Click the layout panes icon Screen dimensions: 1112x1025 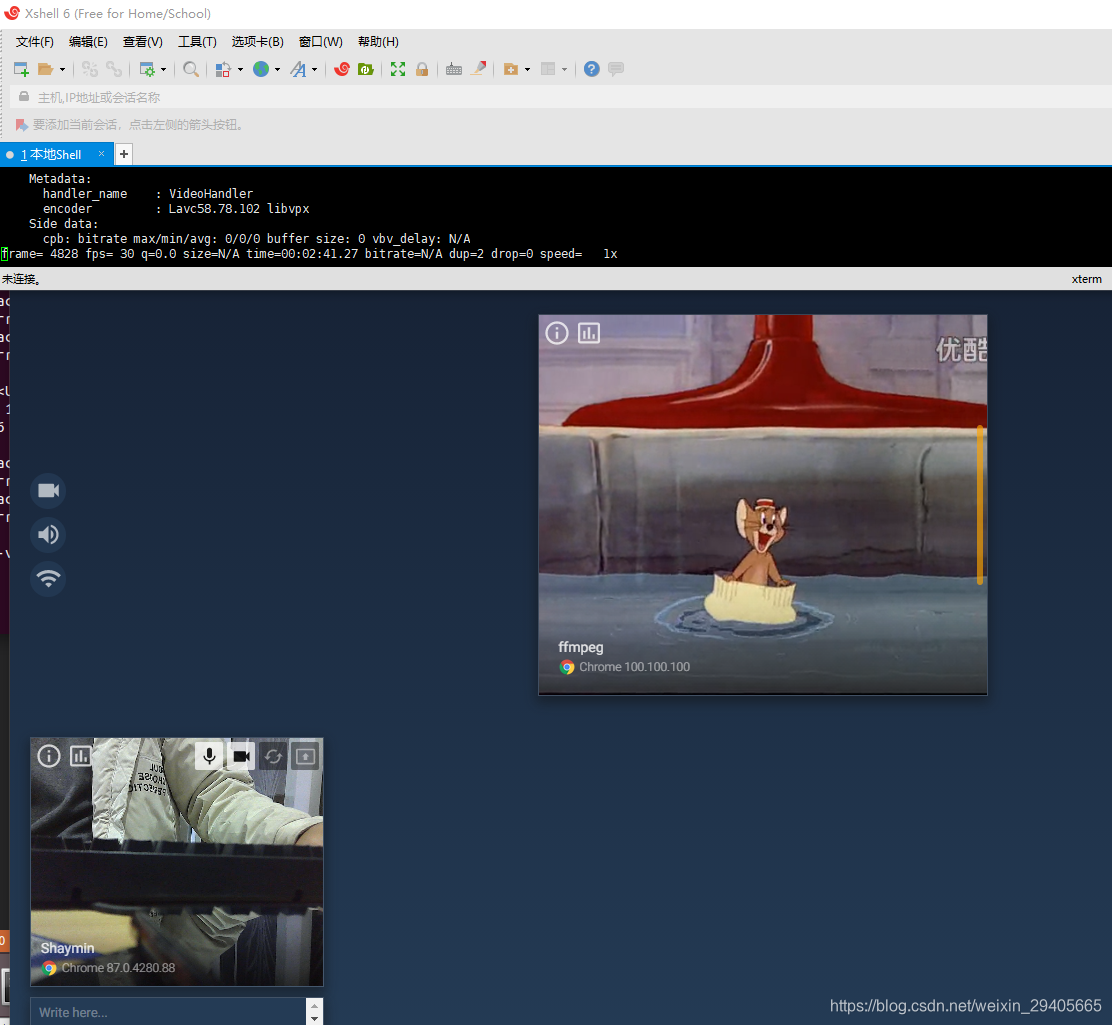(x=548, y=69)
